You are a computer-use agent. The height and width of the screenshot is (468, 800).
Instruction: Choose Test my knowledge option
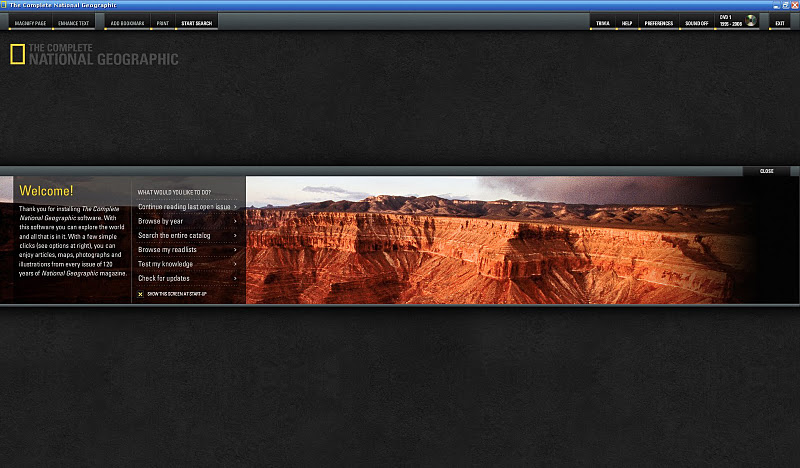164,264
